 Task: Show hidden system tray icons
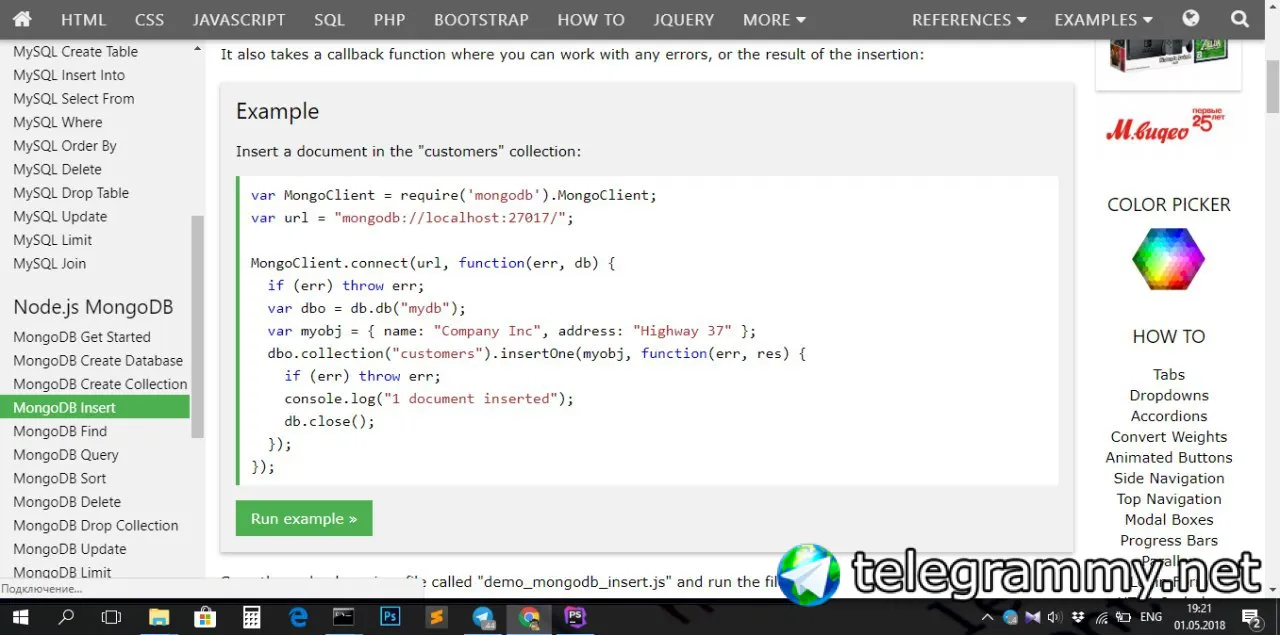point(989,618)
